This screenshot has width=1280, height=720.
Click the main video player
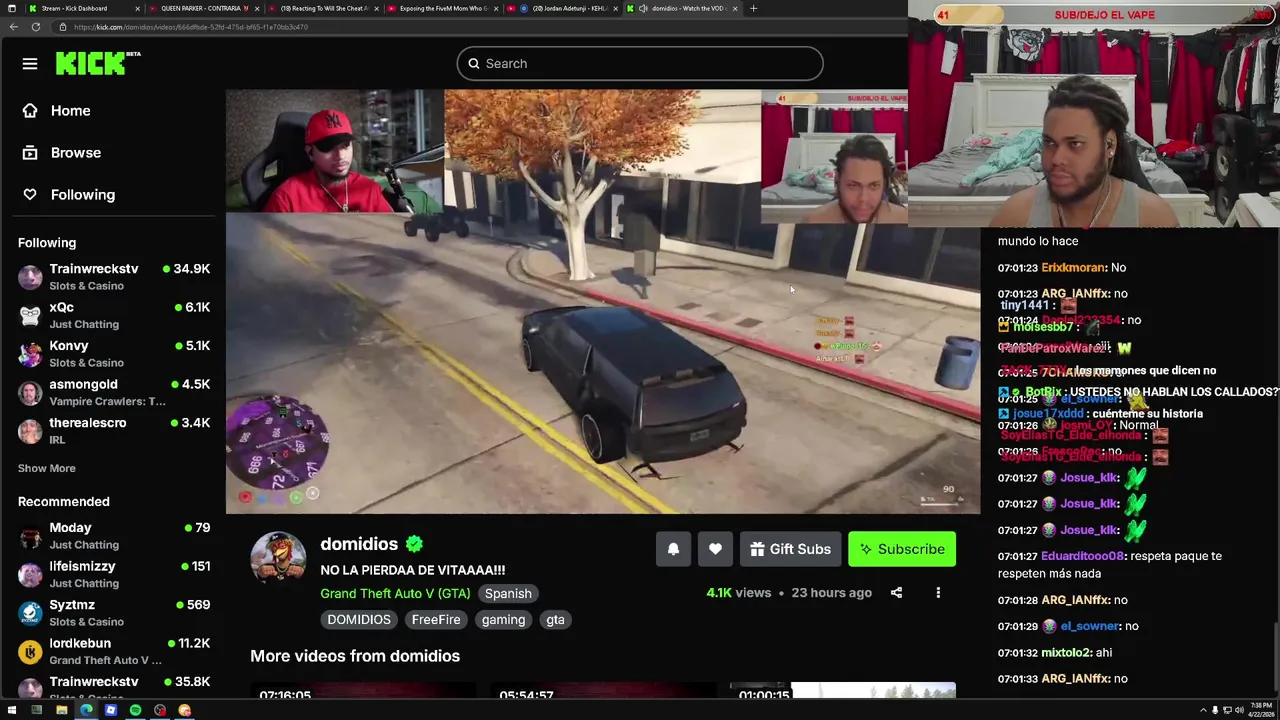click(x=603, y=302)
